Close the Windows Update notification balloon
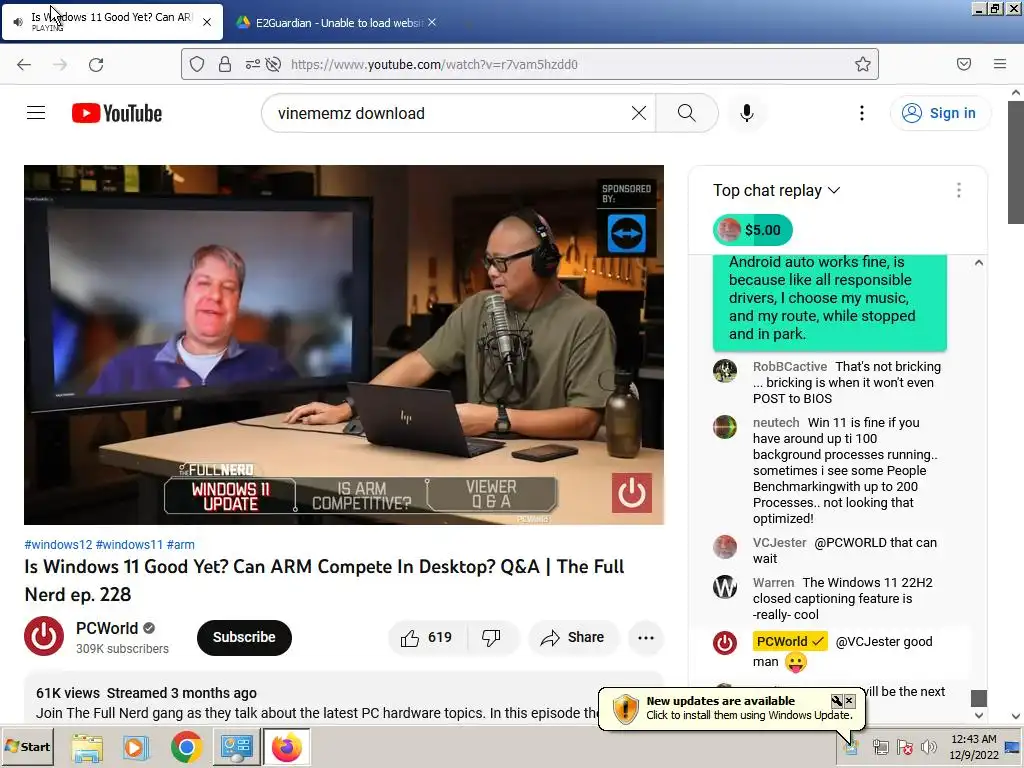This screenshot has width=1024, height=768. pos(849,701)
